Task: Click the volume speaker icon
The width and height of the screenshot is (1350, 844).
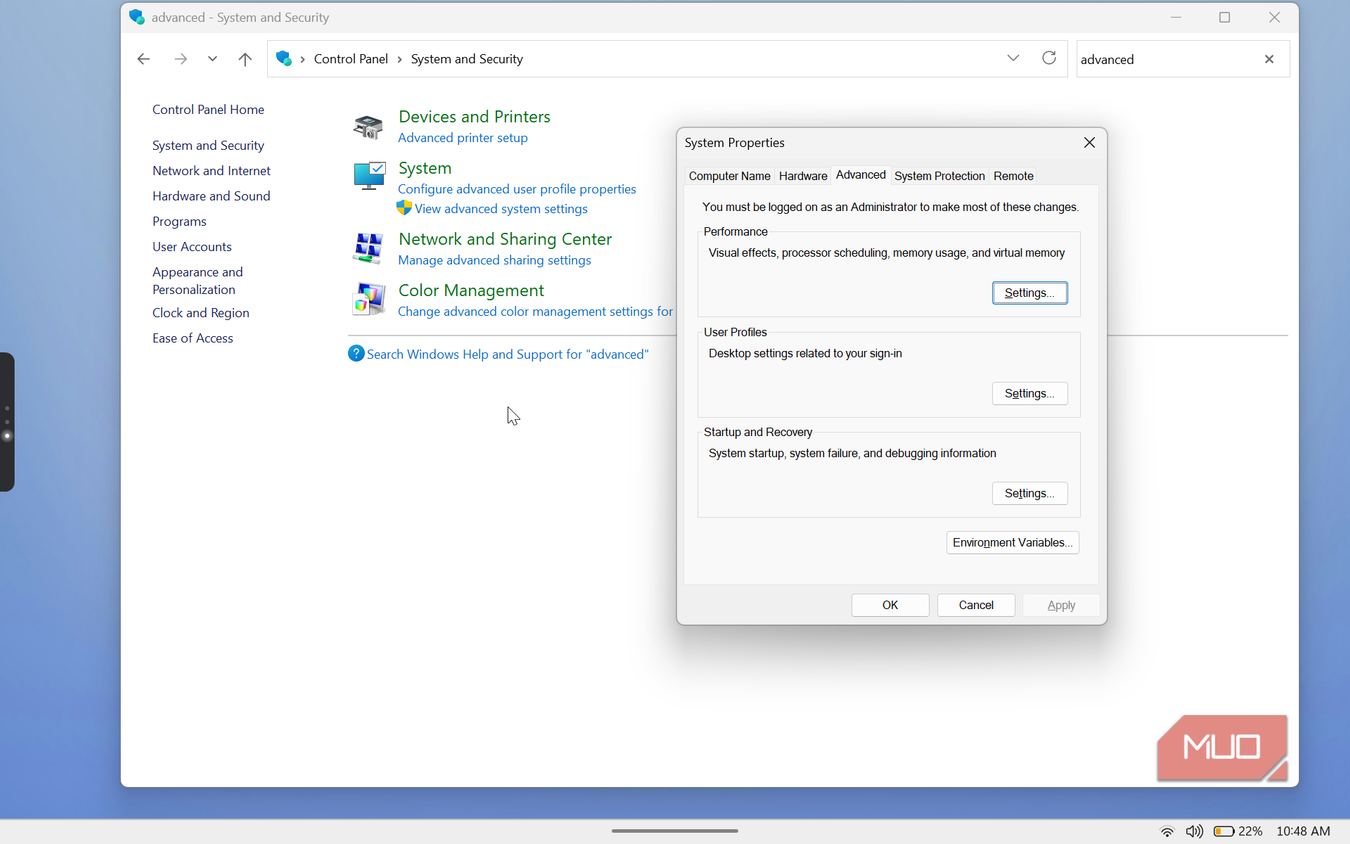Action: click(x=1194, y=831)
